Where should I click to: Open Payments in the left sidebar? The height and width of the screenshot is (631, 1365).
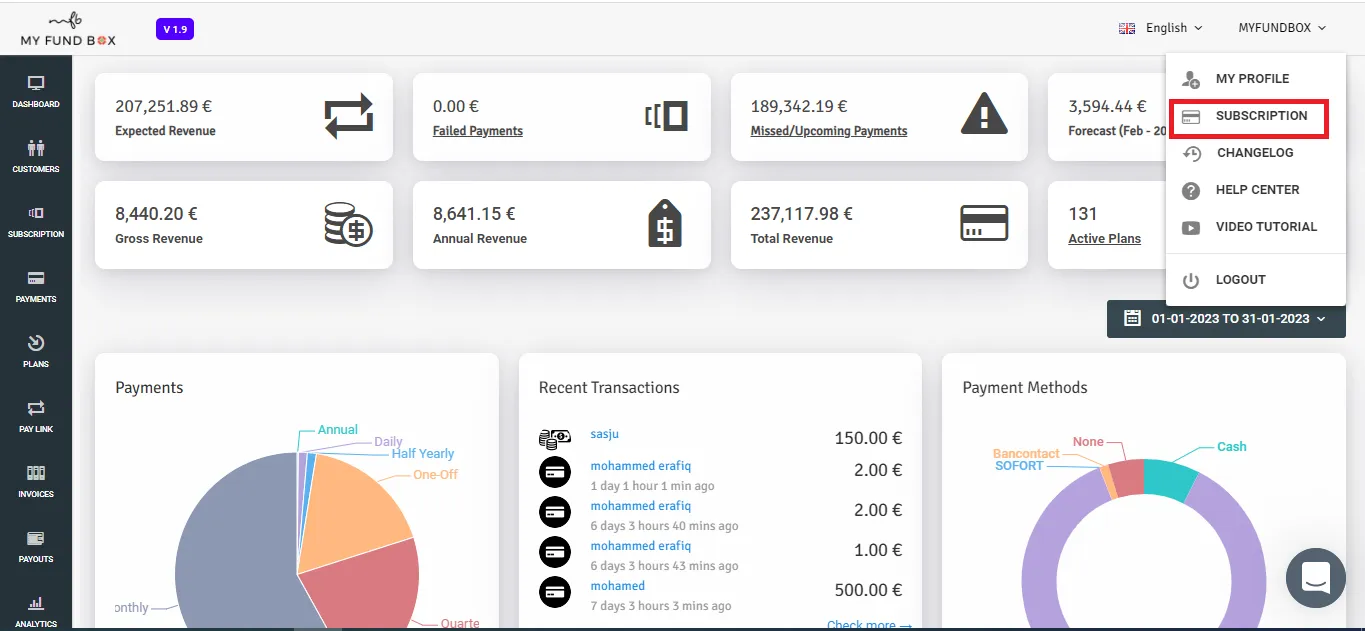click(36, 286)
